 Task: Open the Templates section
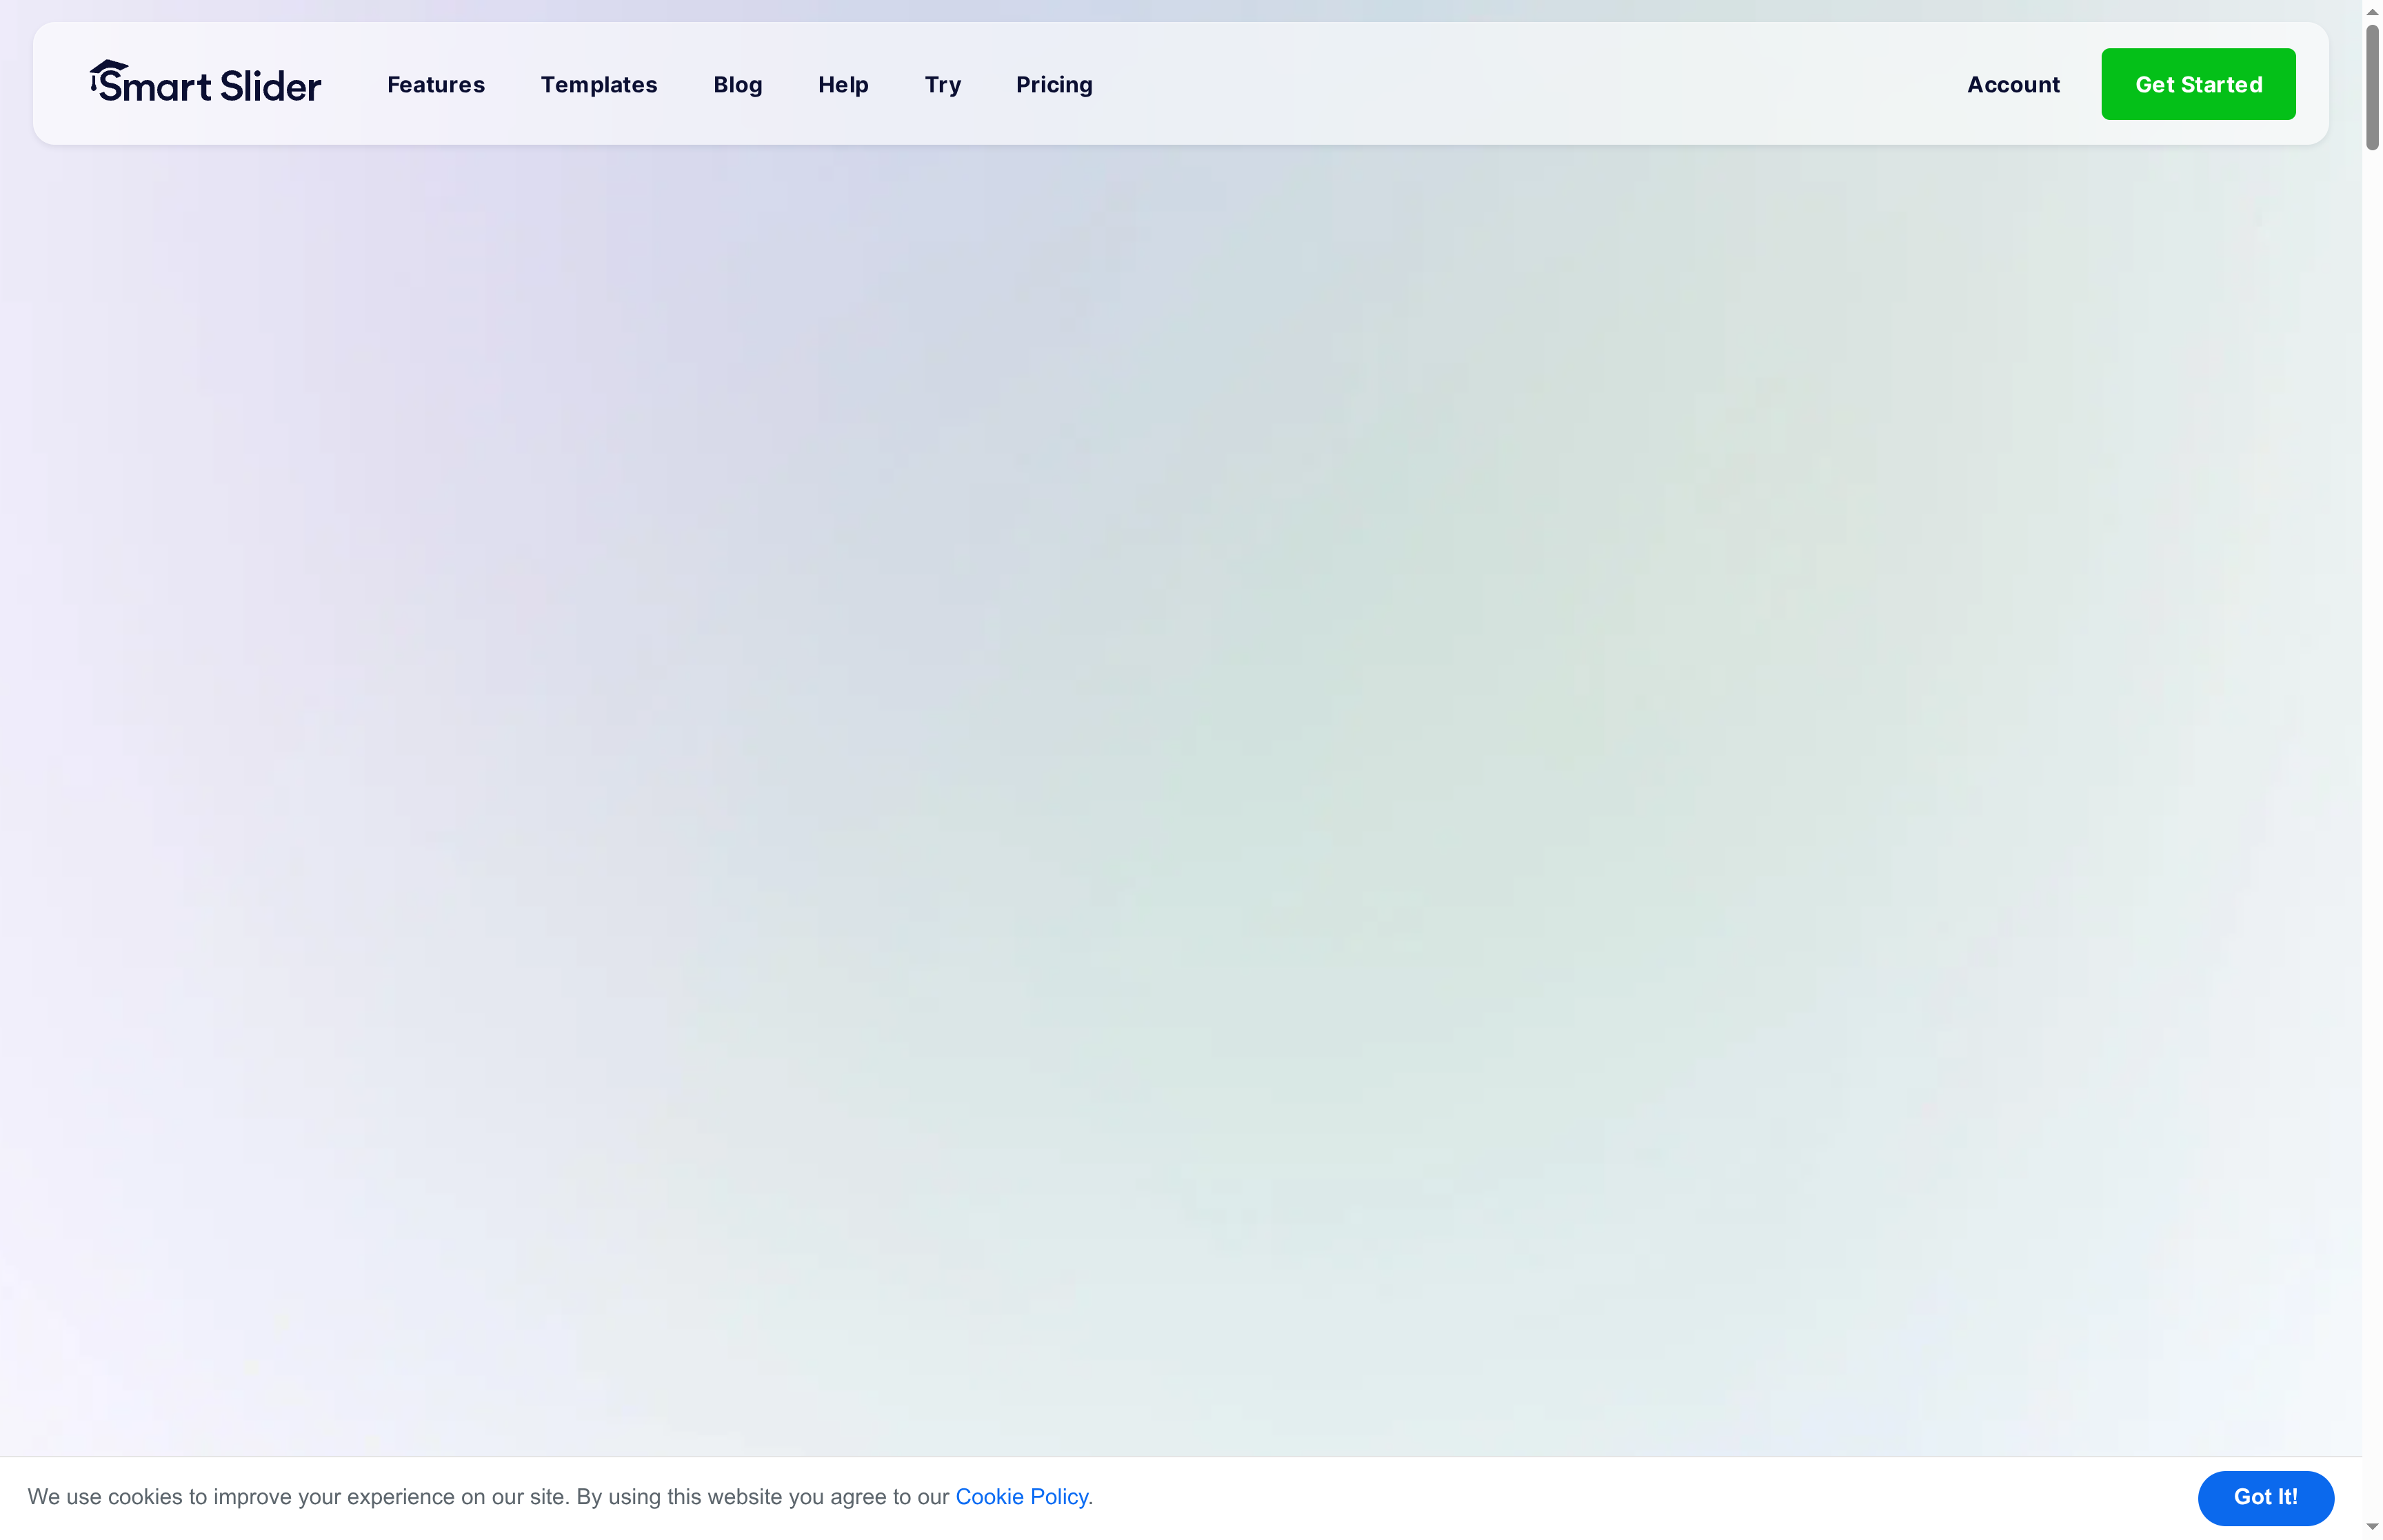[x=599, y=85]
